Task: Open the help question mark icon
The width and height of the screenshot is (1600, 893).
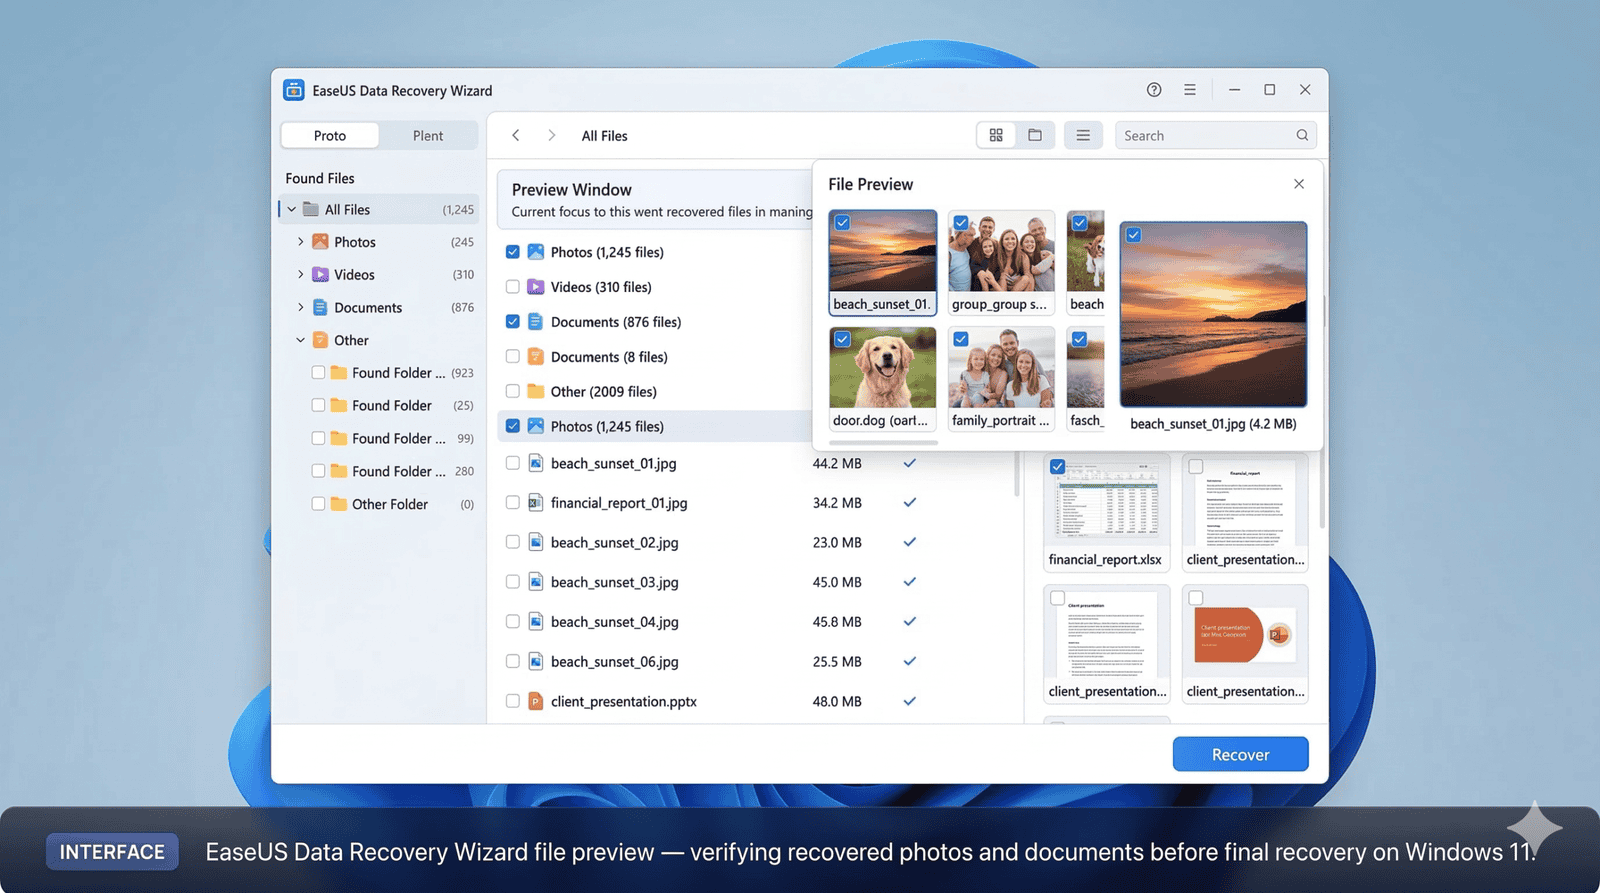Action: pyautogui.click(x=1154, y=90)
